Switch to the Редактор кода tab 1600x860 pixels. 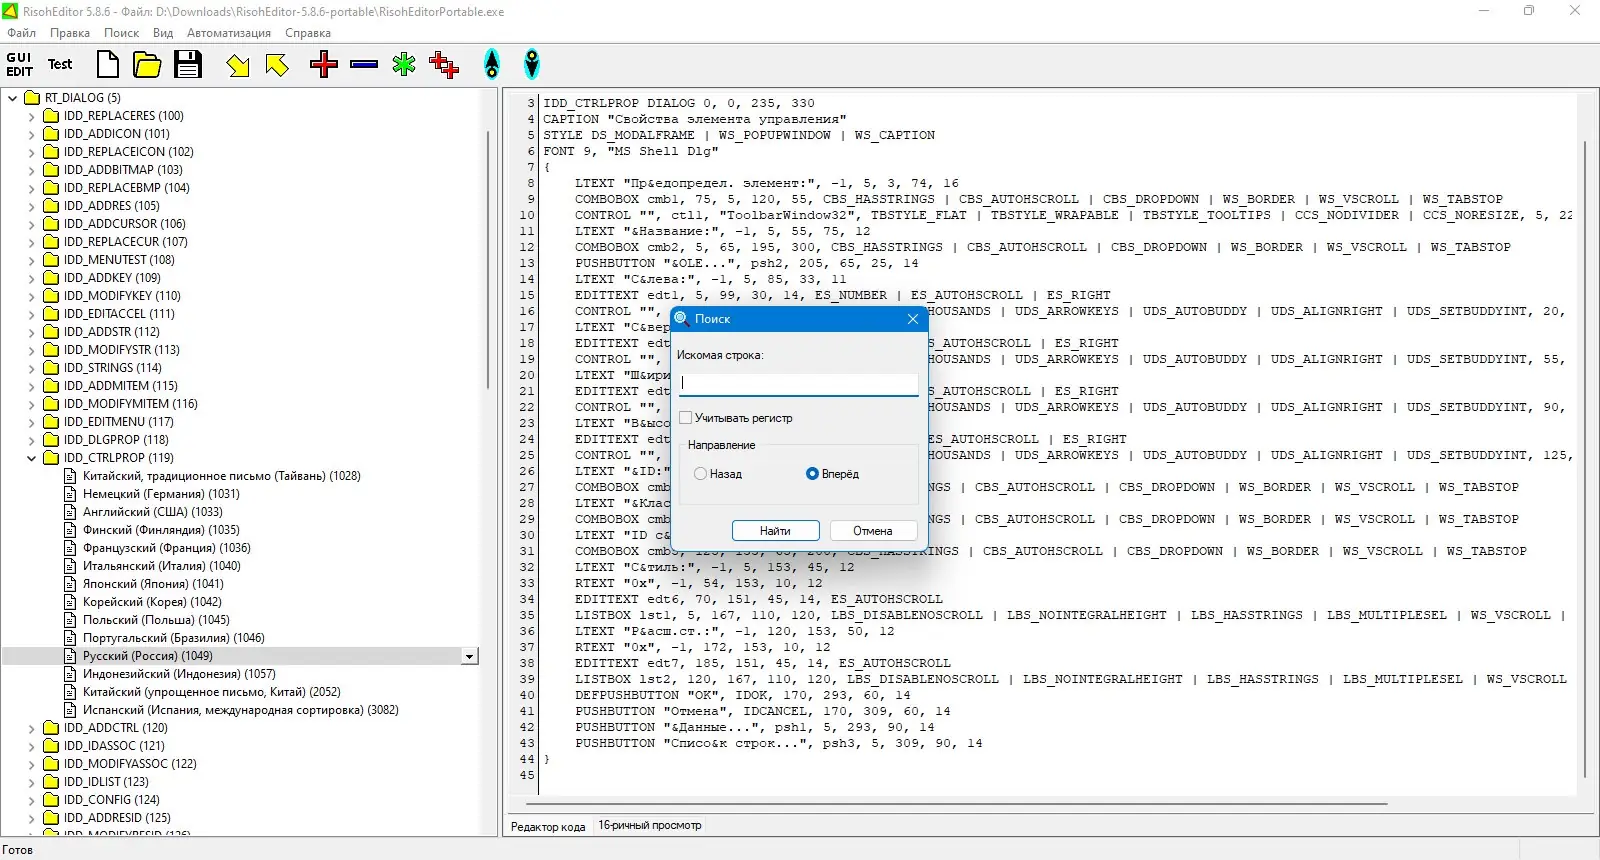(x=548, y=826)
